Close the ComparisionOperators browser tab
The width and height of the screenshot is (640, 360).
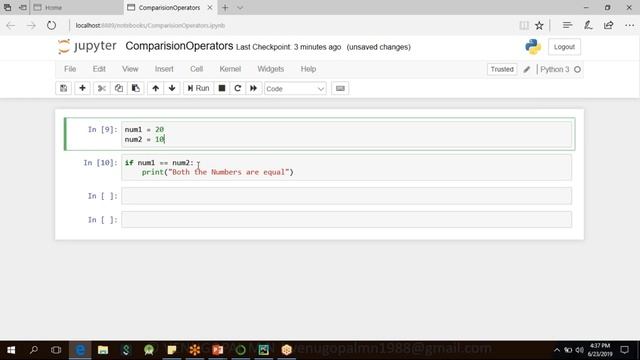pos(210,7)
